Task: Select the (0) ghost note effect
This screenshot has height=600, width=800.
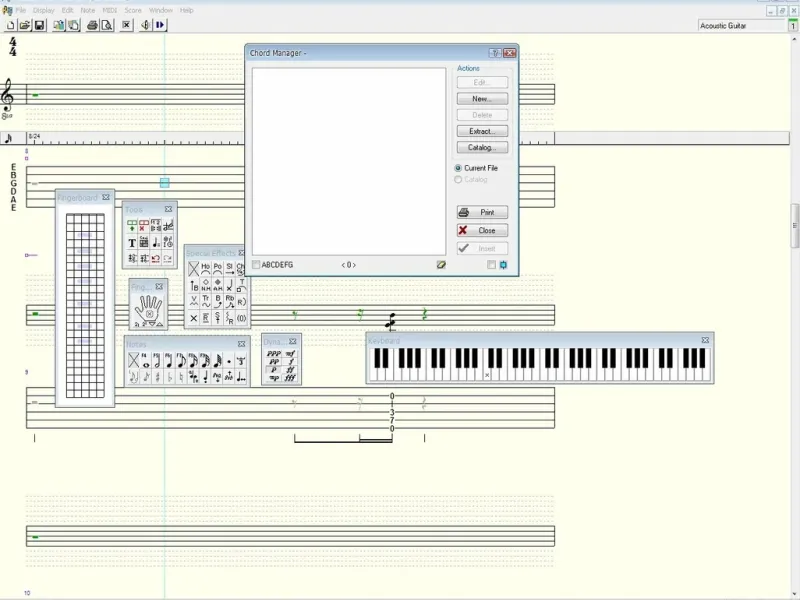Action: tap(241, 318)
